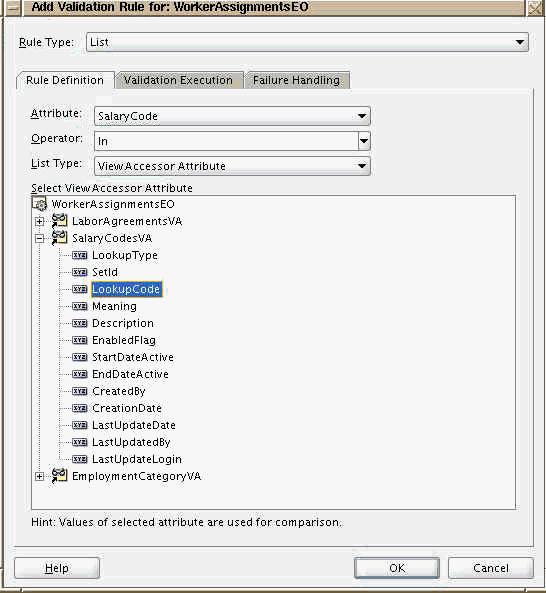Click the attribute icon beside LastUpdateDate
This screenshot has height=593, width=546.
tap(80, 425)
